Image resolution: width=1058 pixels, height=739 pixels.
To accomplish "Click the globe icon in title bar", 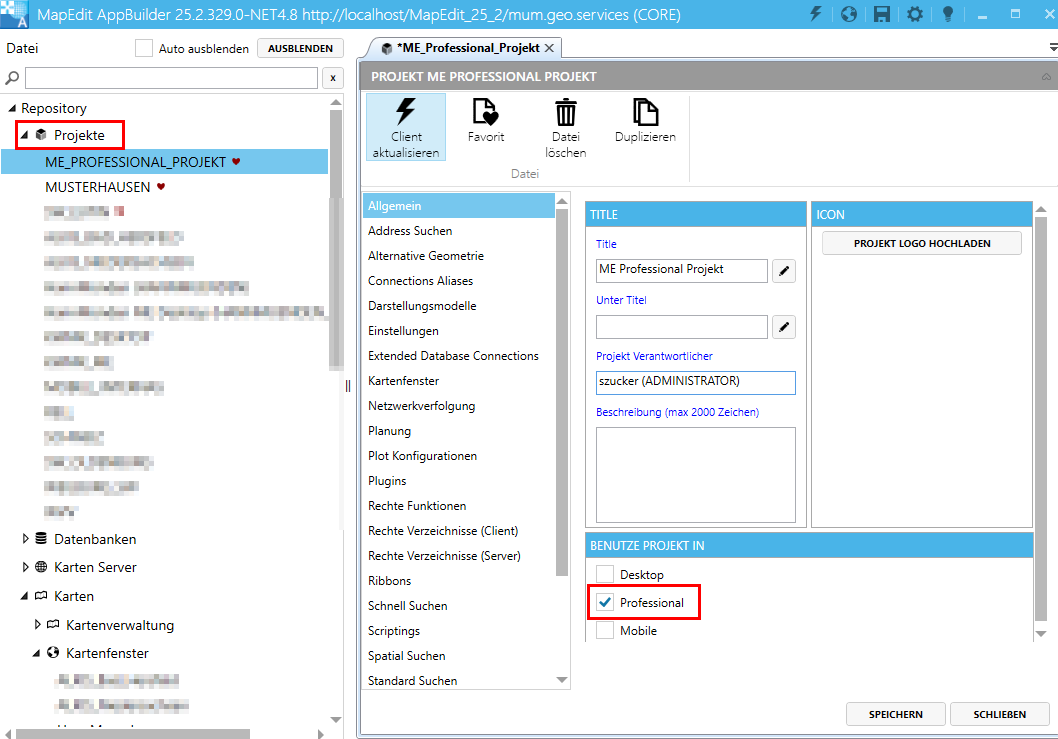I will click(849, 15).
